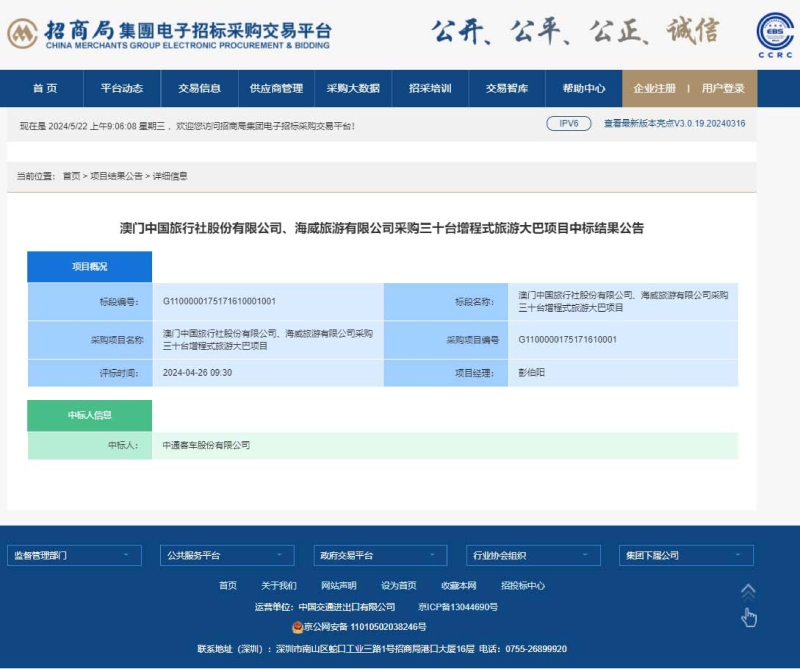The height and width of the screenshot is (669, 800).
Task: Click the 公开、公平、公正、诚信 slogan banner
Action: [576, 32]
